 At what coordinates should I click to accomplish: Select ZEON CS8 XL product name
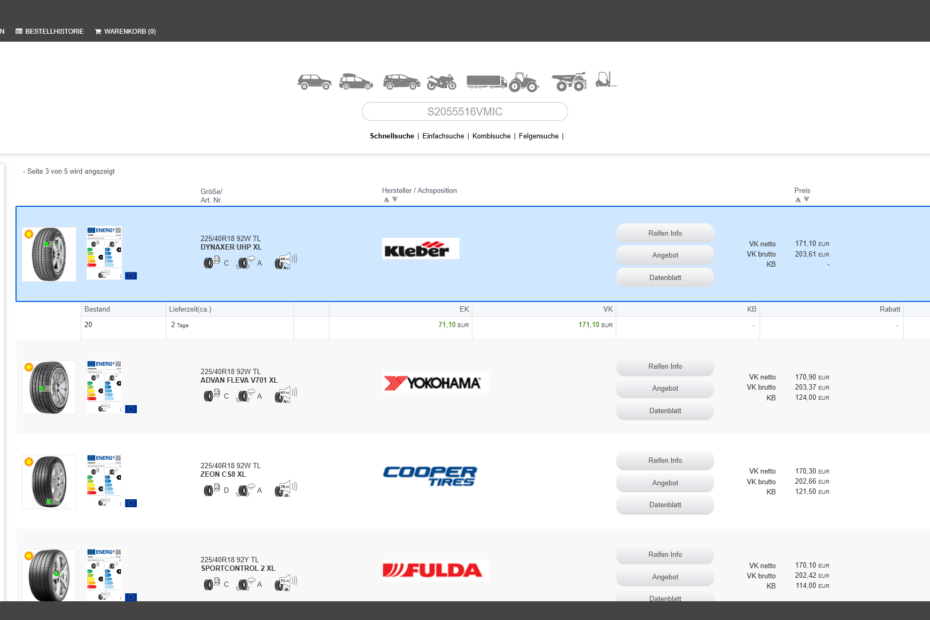[x=222, y=475]
